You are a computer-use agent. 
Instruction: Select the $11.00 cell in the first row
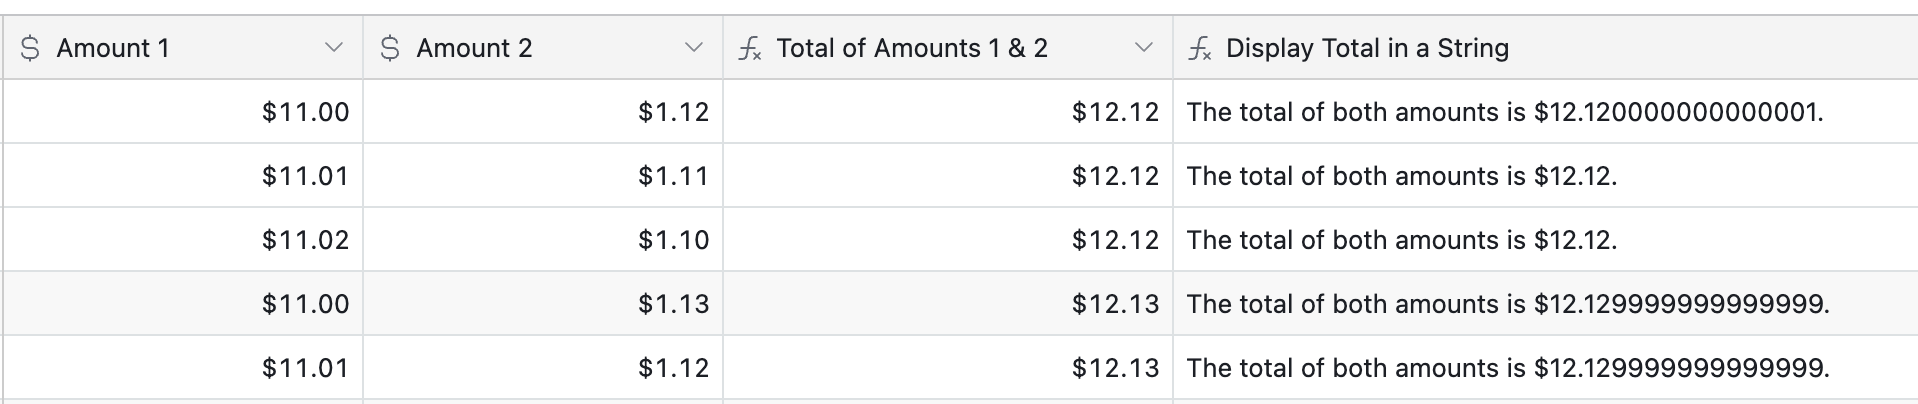click(183, 112)
